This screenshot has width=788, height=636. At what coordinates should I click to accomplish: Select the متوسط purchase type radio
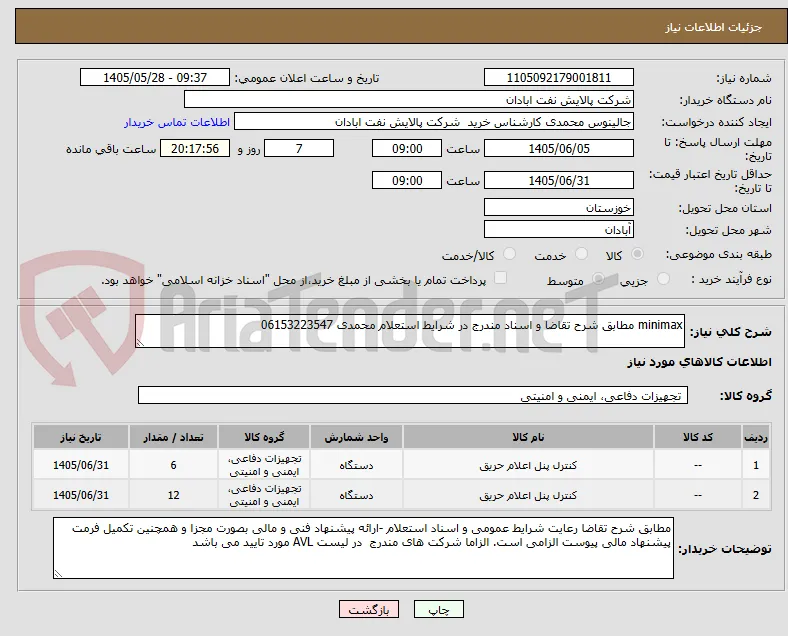pyautogui.click(x=598, y=279)
